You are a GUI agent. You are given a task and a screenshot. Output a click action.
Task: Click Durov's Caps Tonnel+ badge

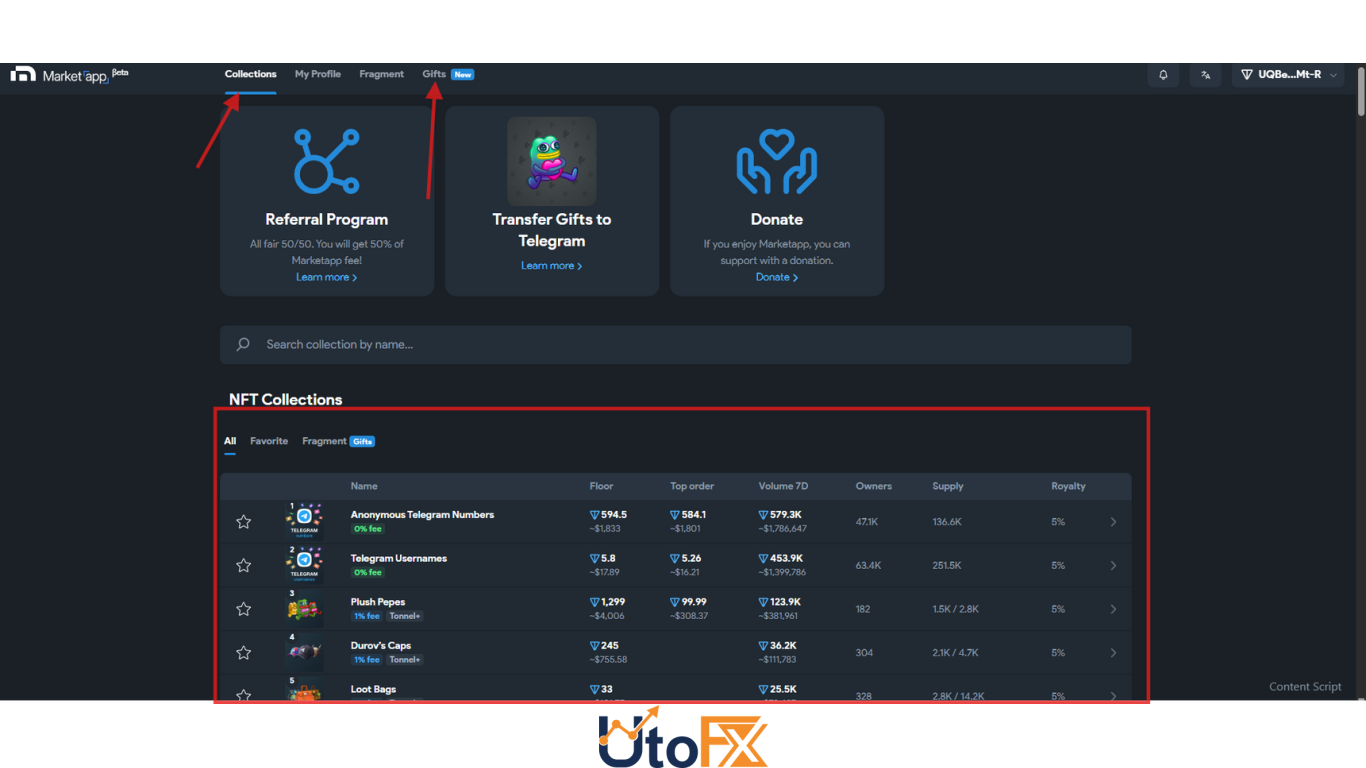point(405,660)
